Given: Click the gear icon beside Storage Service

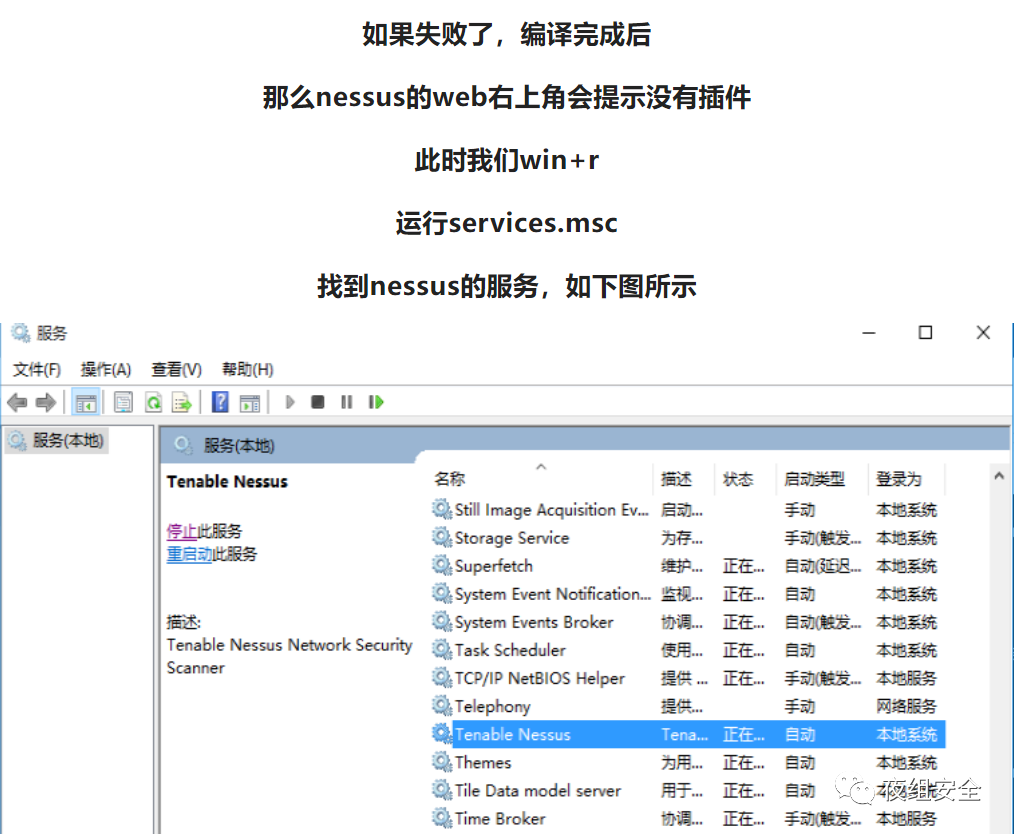Looking at the screenshot, I should click(442, 537).
